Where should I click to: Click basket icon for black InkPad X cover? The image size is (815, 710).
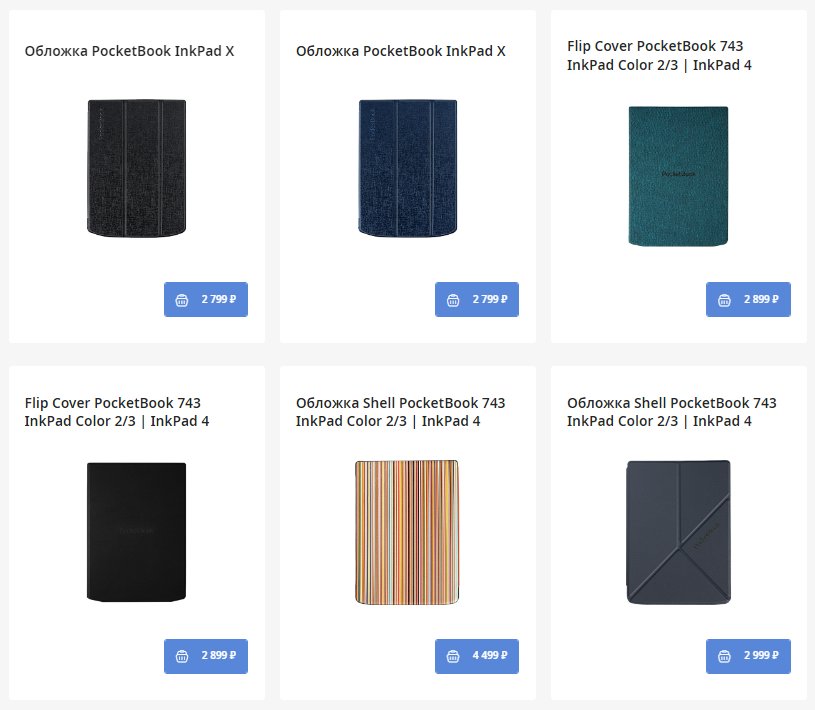[182, 299]
